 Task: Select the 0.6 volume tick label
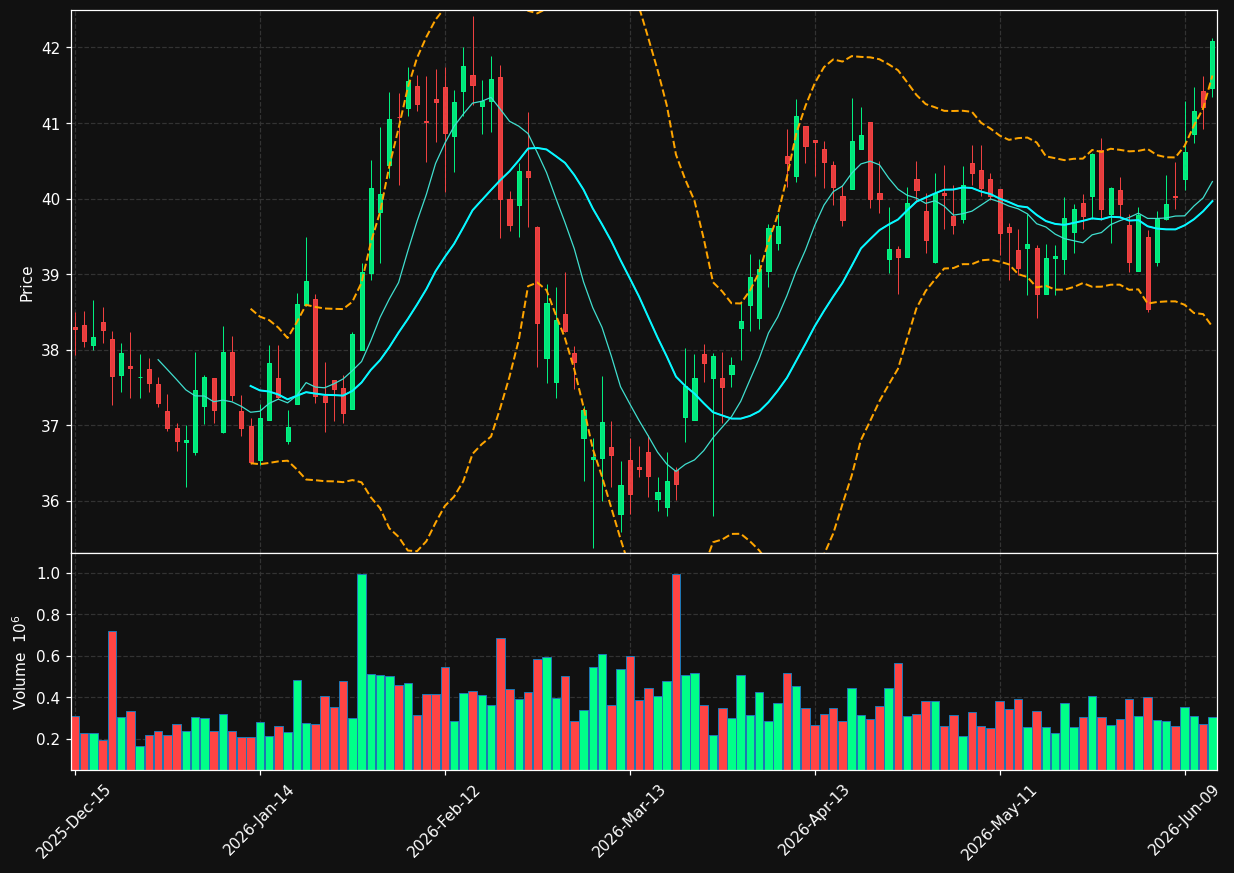[x=51, y=656]
